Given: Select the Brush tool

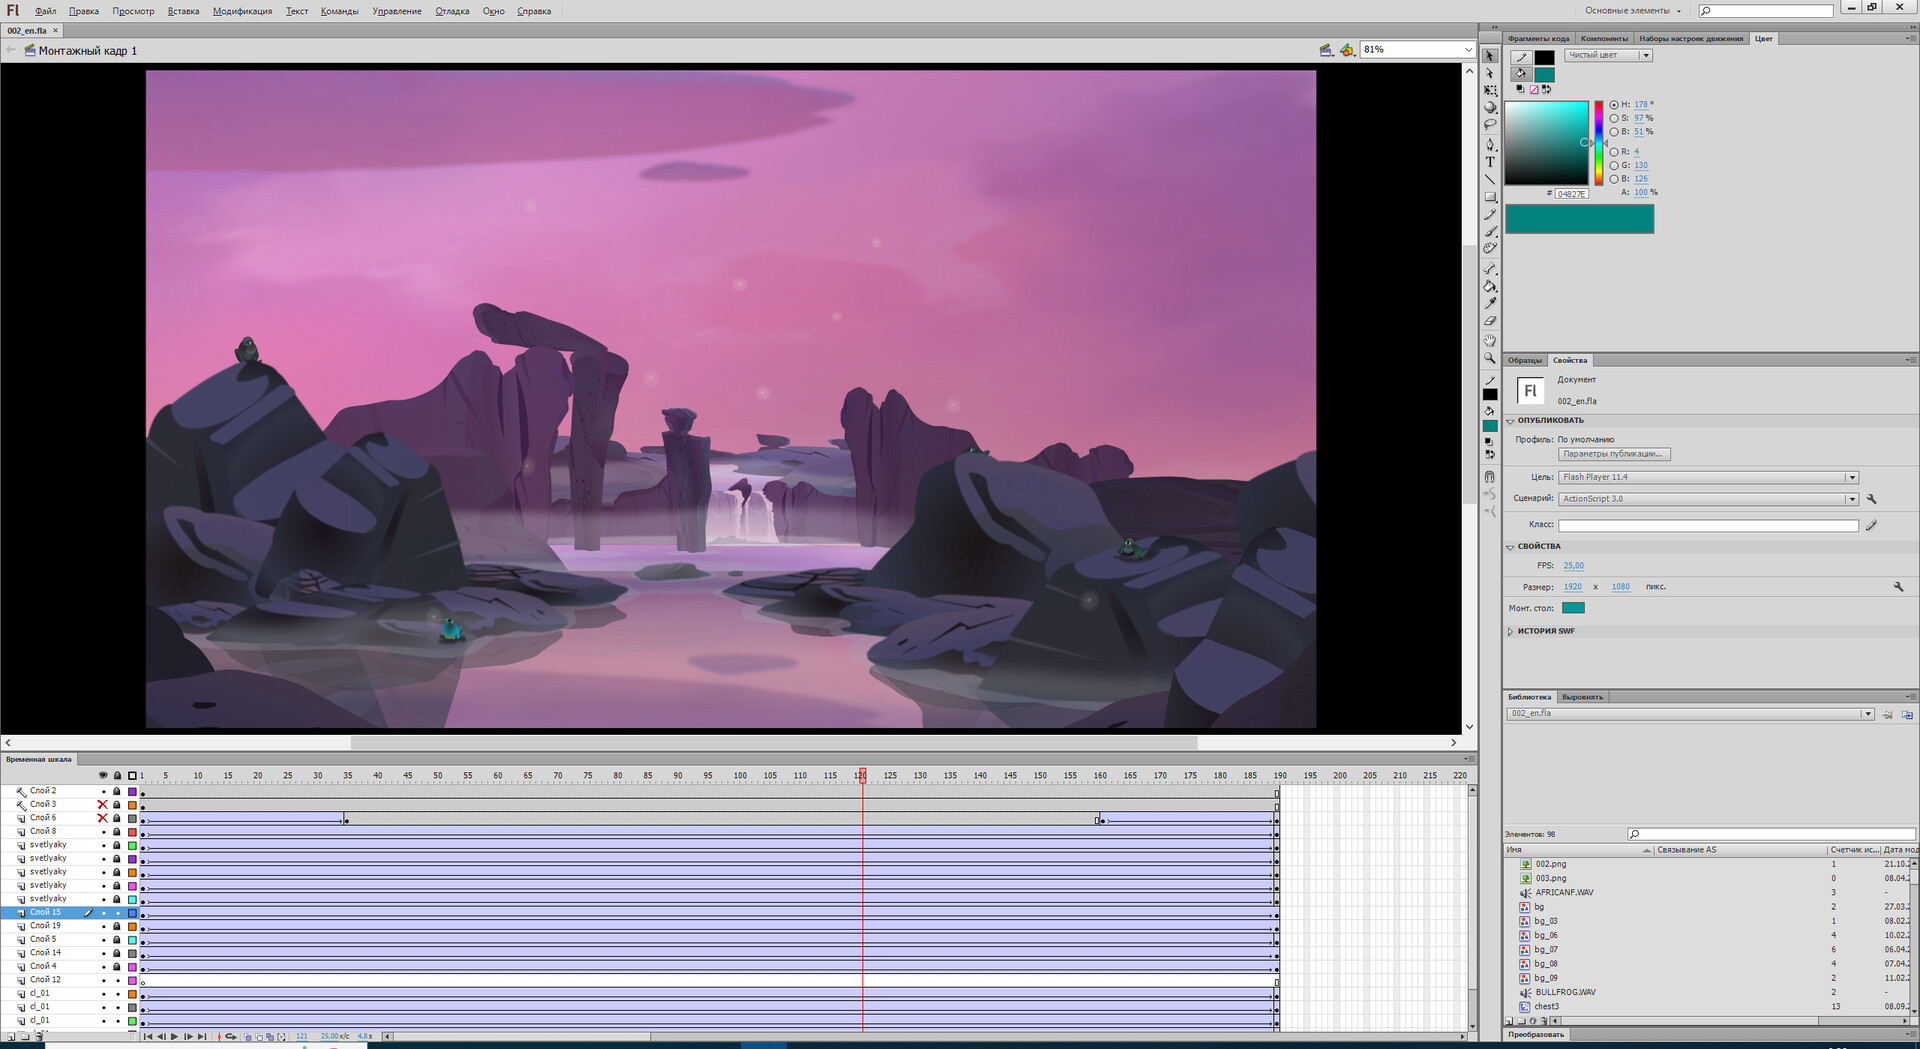Looking at the screenshot, I should (1490, 231).
